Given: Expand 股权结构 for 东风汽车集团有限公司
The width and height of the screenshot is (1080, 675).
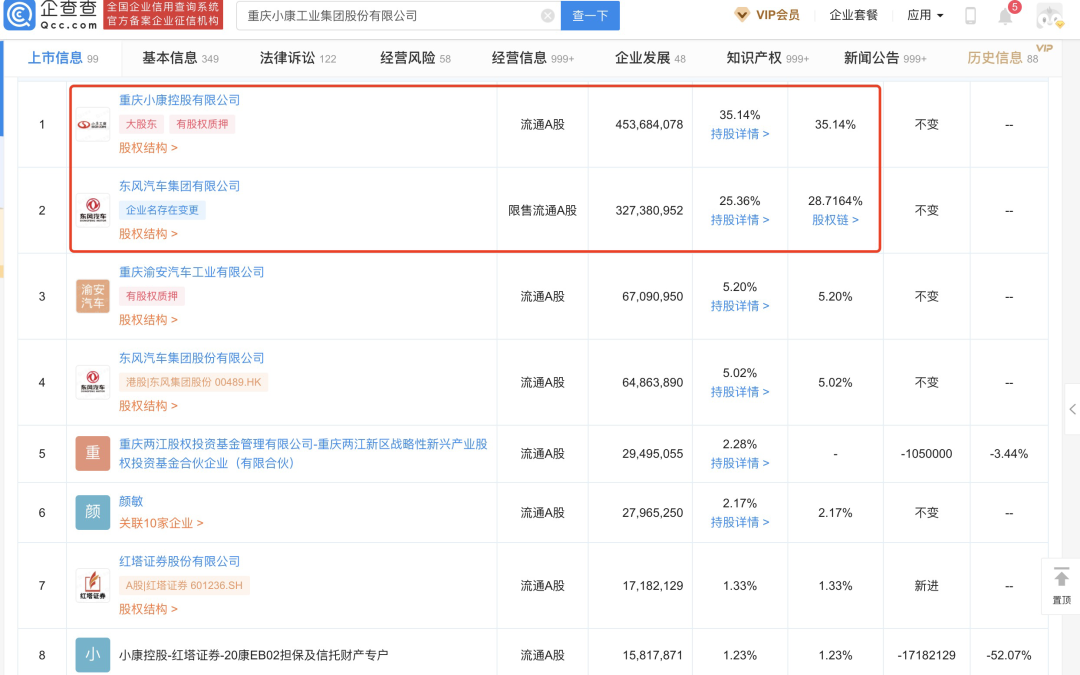Looking at the screenshot, I should [x=148, y=233].
